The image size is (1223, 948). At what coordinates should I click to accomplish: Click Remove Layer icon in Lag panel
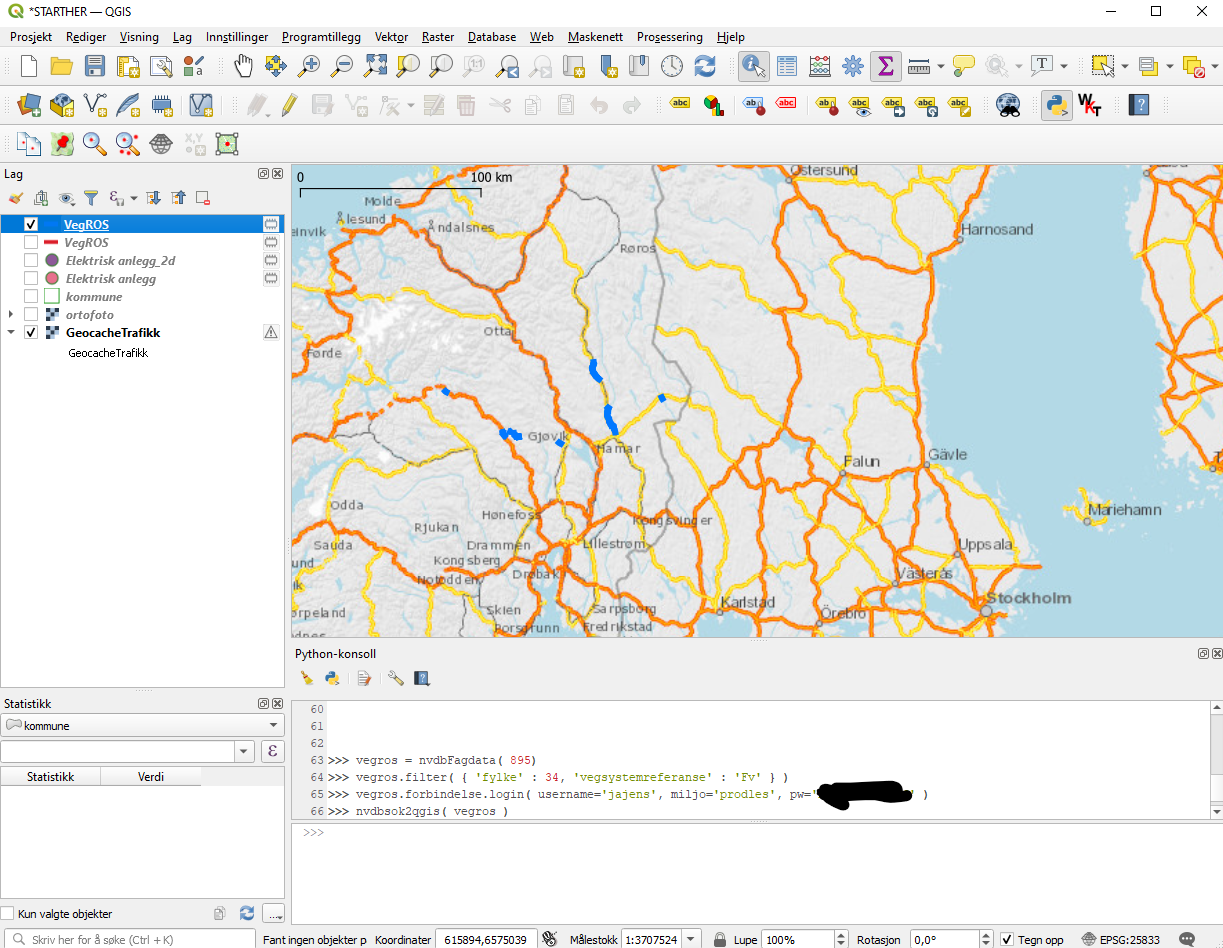click(202, 198)
